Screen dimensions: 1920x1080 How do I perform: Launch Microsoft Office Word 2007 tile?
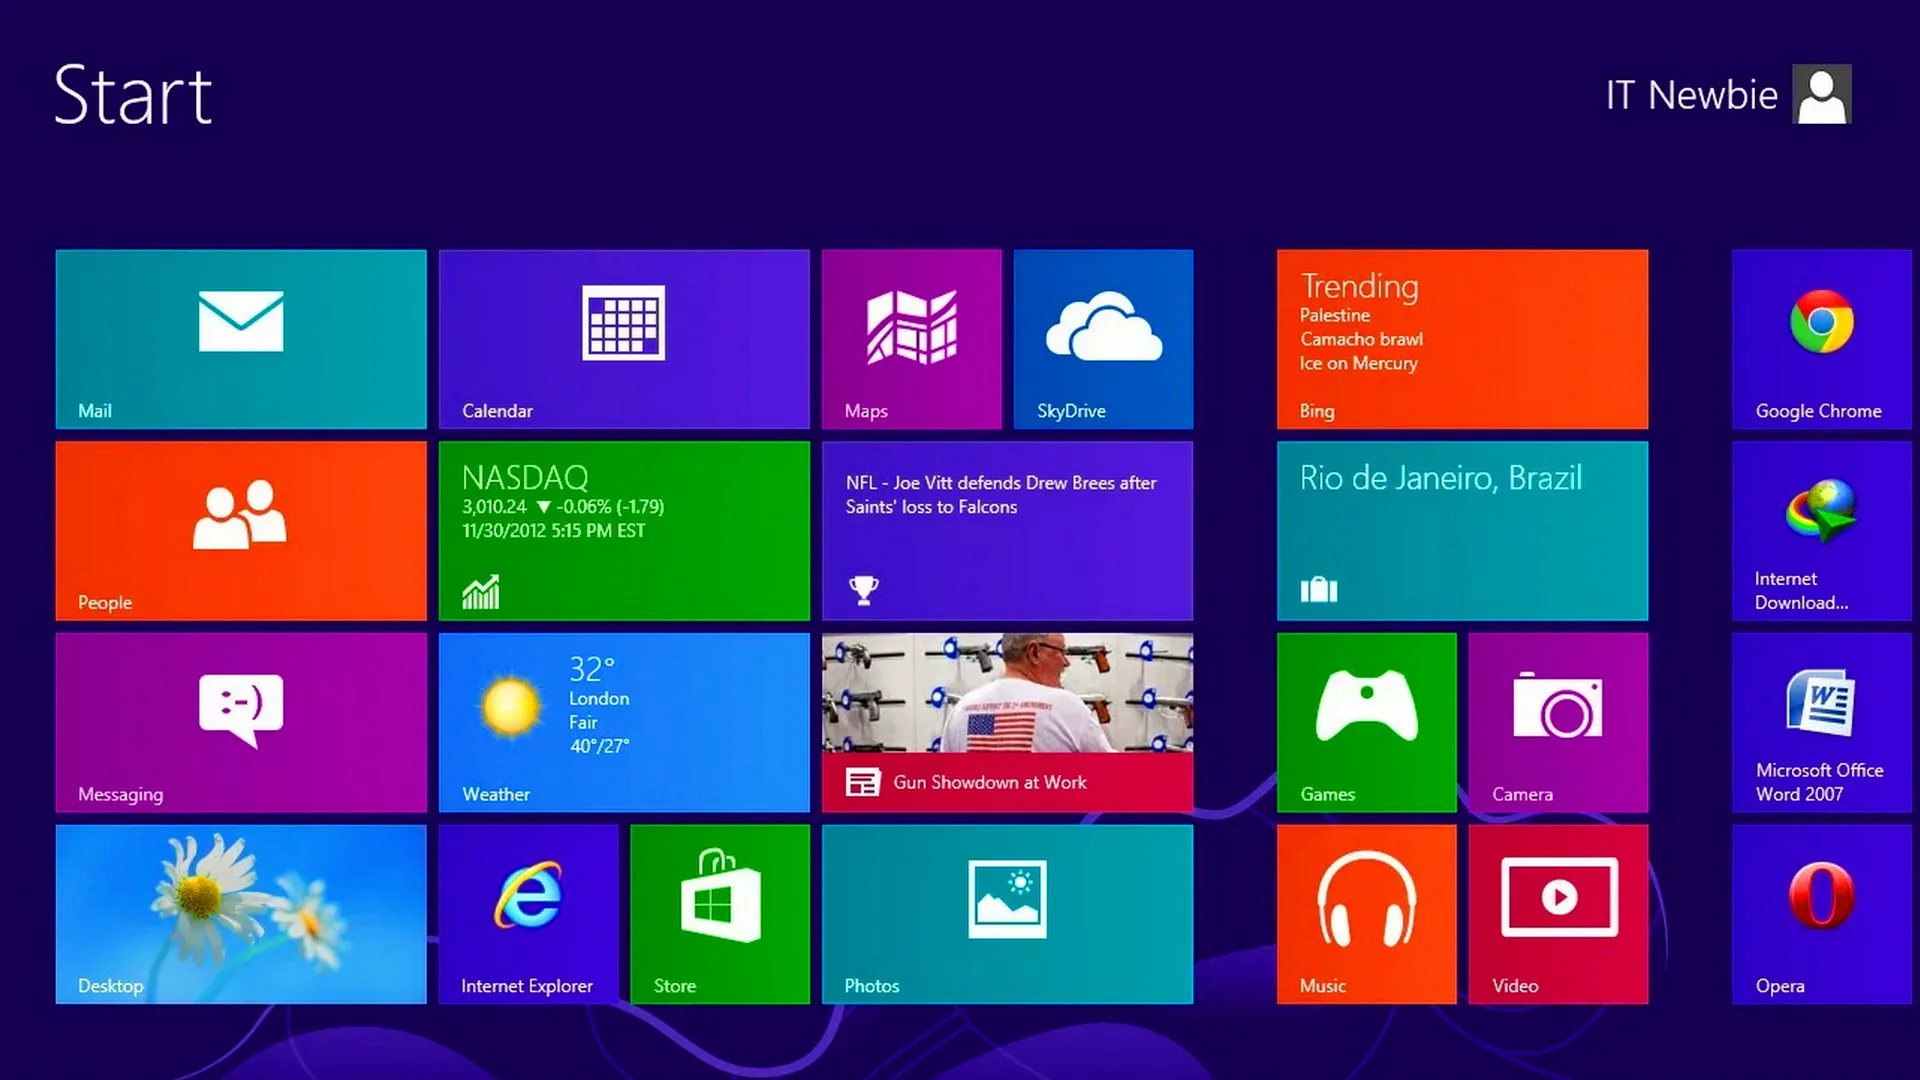[1822, 723]
